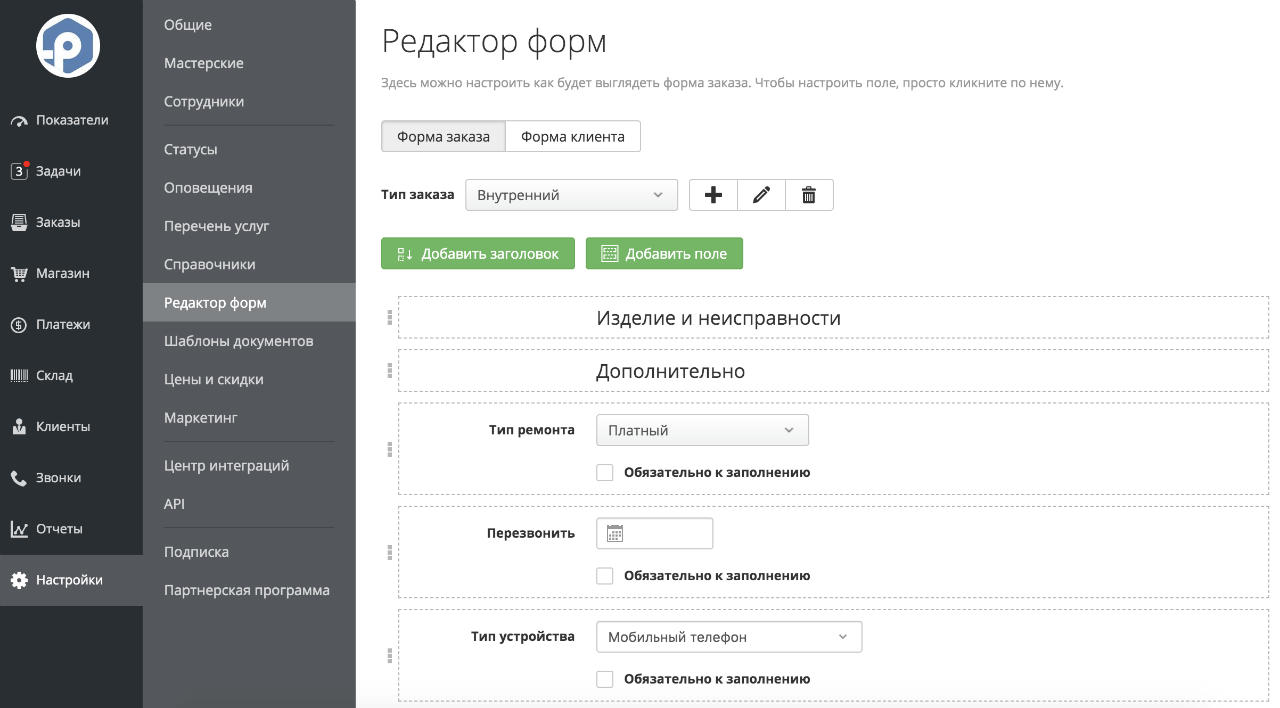Grab the drag handle of Тип ремонта field
This screenshot has width=1280, height=708.
[x=390, y=449]
